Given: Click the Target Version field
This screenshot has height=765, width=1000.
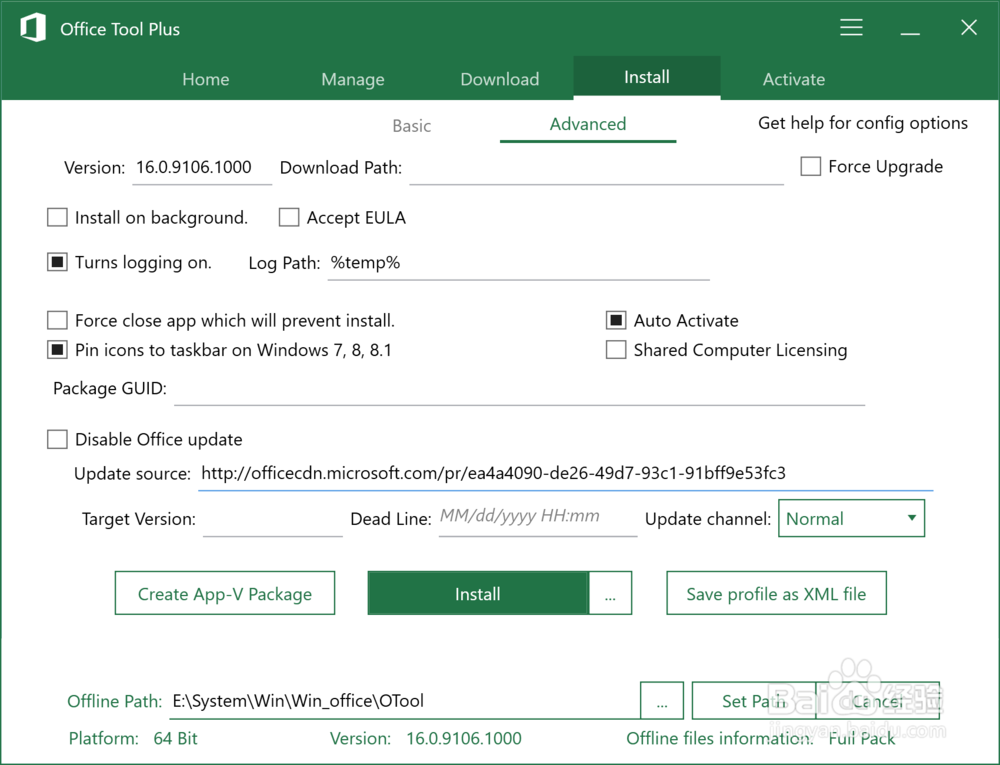Looking at the screenshot, I should [x=272, y=520].
